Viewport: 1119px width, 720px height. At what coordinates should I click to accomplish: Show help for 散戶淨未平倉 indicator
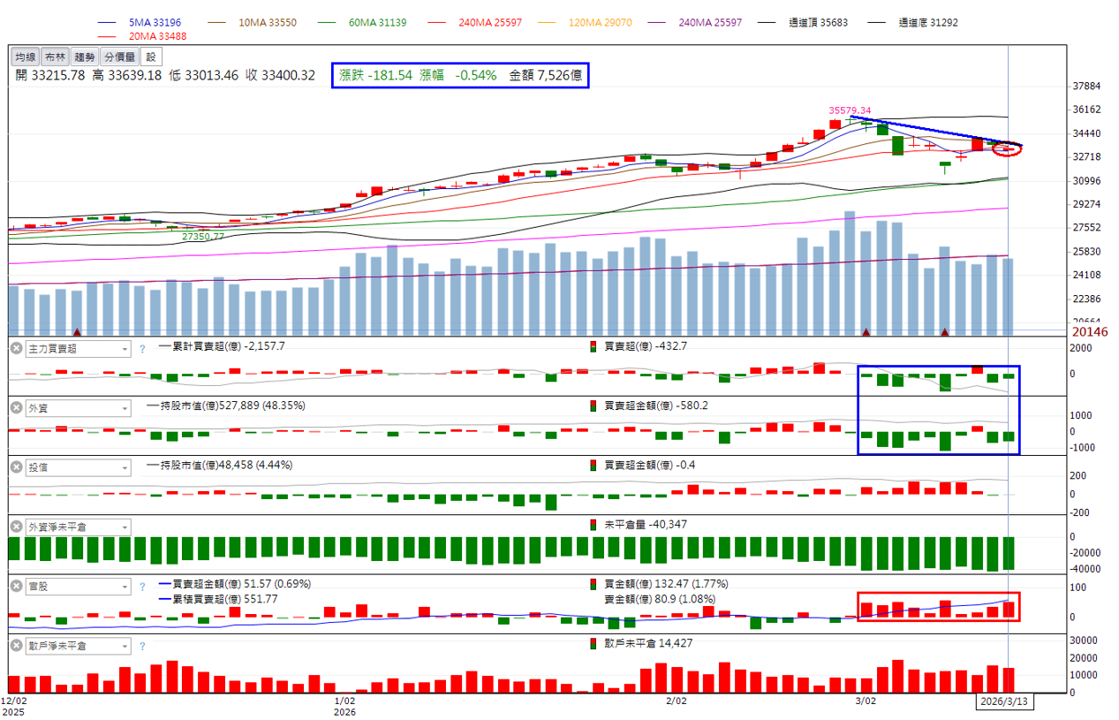(142, 646)
